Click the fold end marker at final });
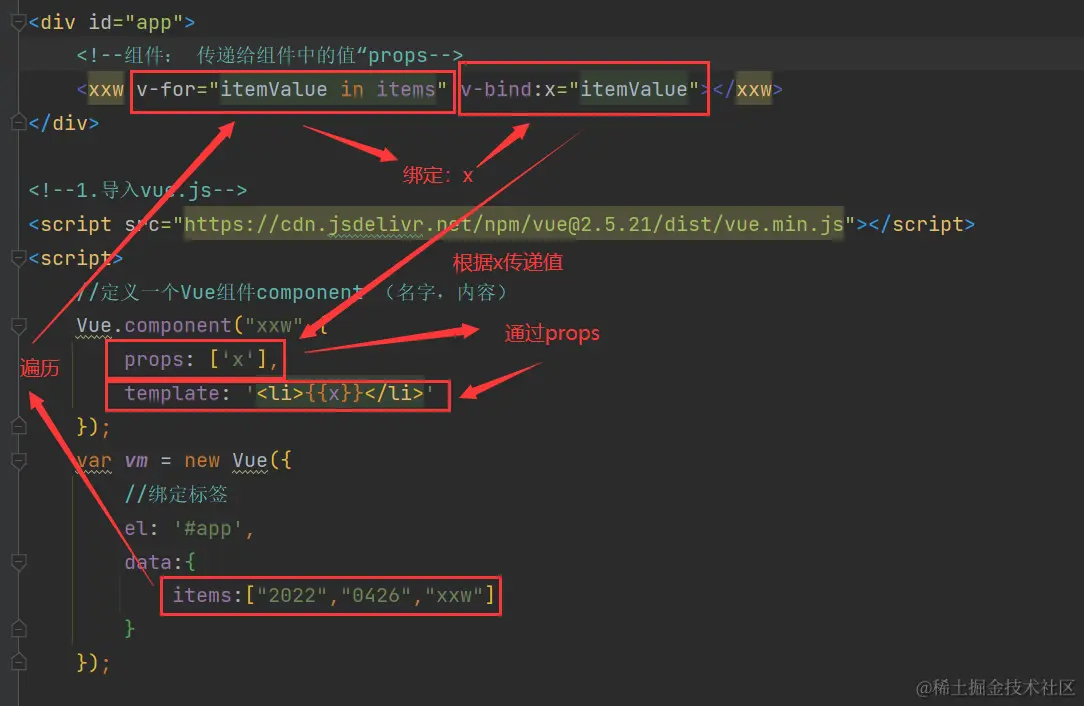Image resolution: width=1084 pixels, height=706 pixels. (x=19, y=662)
